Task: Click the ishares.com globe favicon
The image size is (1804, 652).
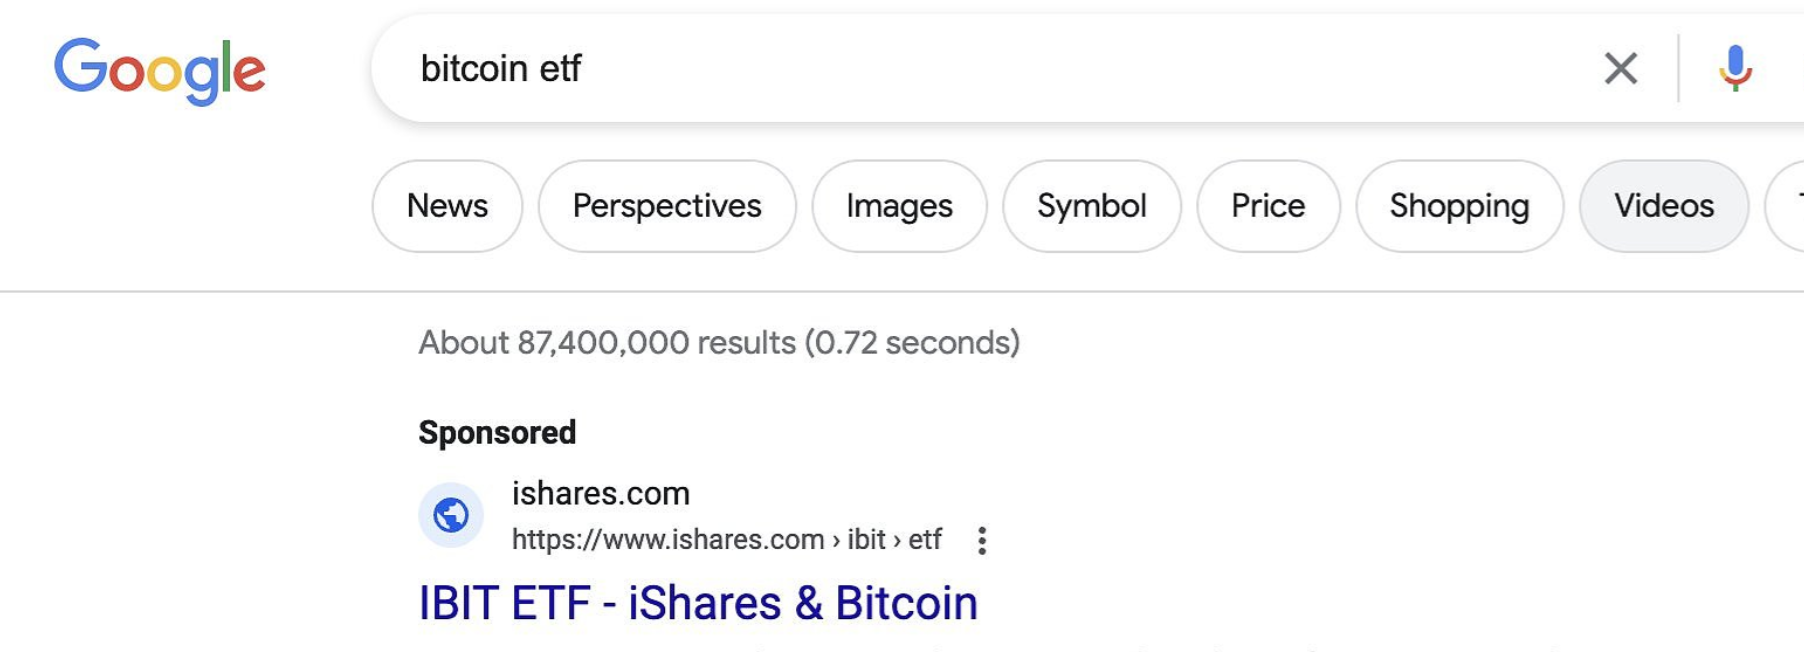Action: pyautogui.click(x=451, y=515)
